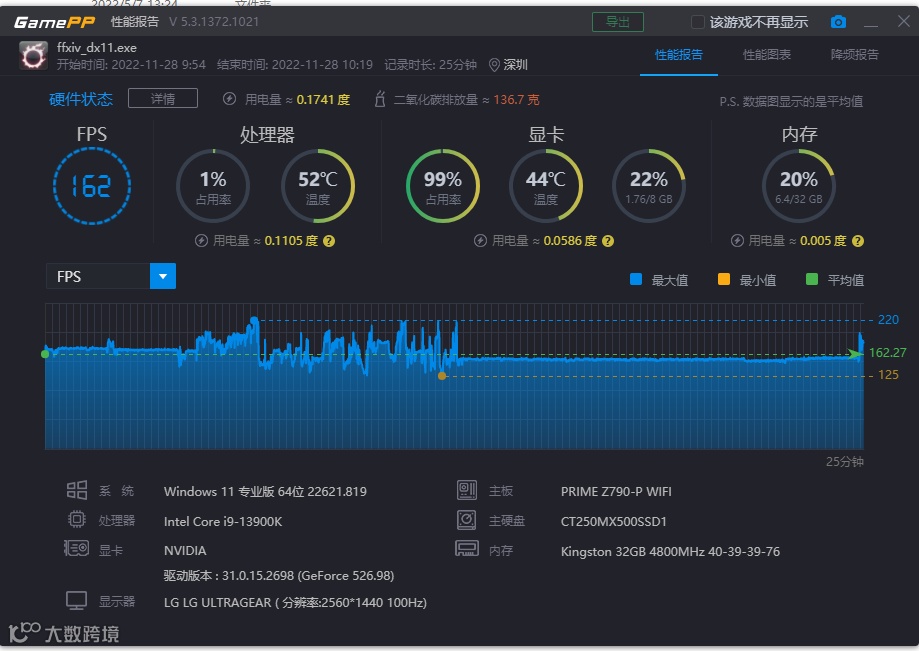Click the carbon dioxide emission icon
The image size is (919, 651).
point(380,99)
